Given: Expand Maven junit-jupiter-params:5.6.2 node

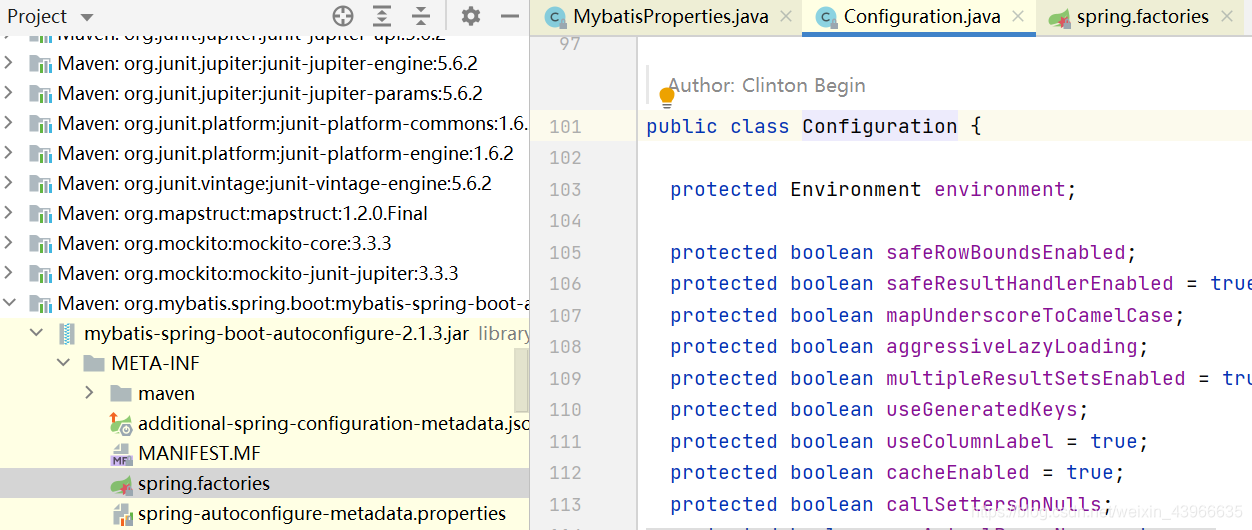Looking at the screenshot, I should click(9, 93).
